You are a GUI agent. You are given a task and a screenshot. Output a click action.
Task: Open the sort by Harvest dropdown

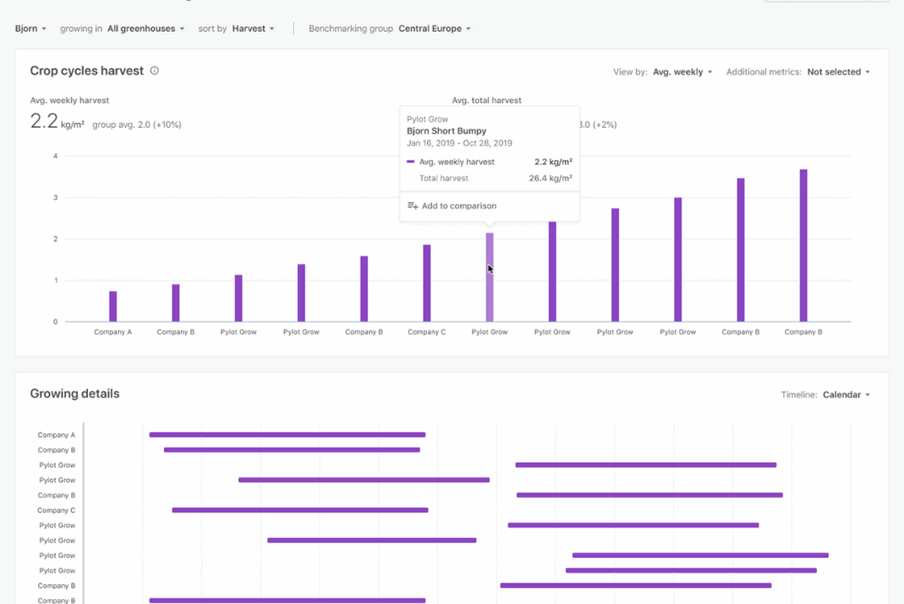tap(252, 29)
